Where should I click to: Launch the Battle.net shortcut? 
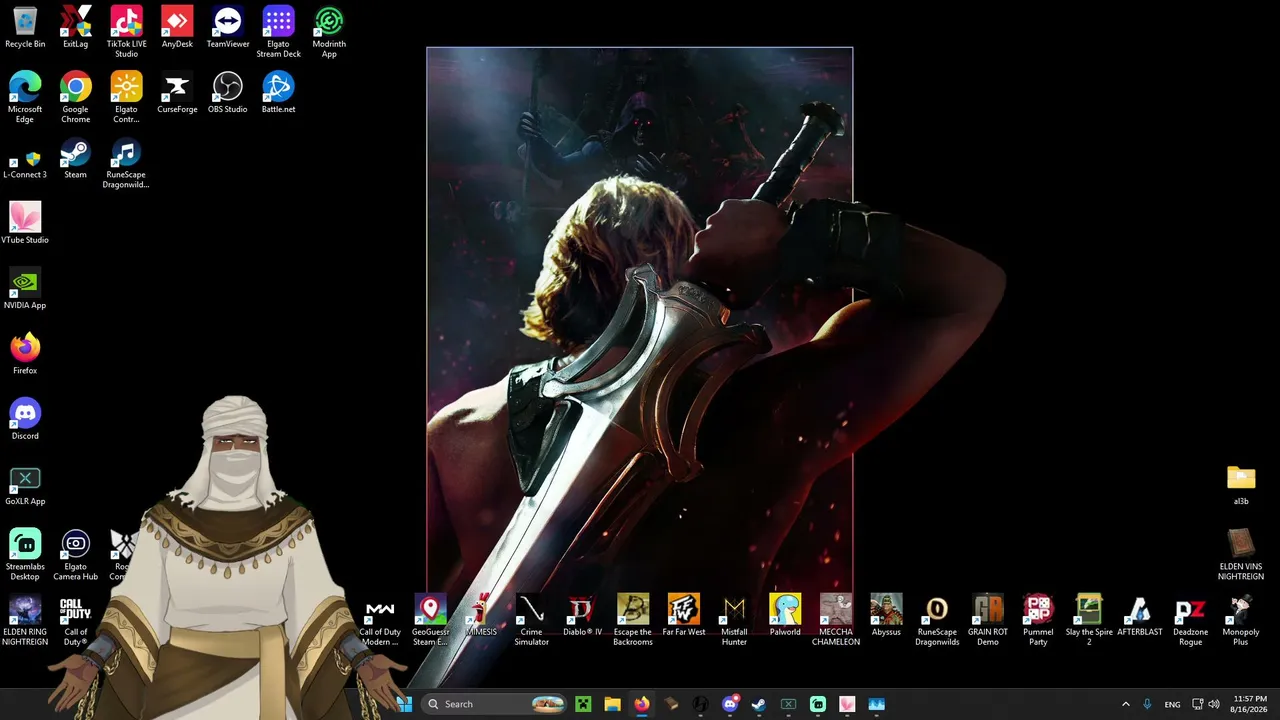(278, 93)
